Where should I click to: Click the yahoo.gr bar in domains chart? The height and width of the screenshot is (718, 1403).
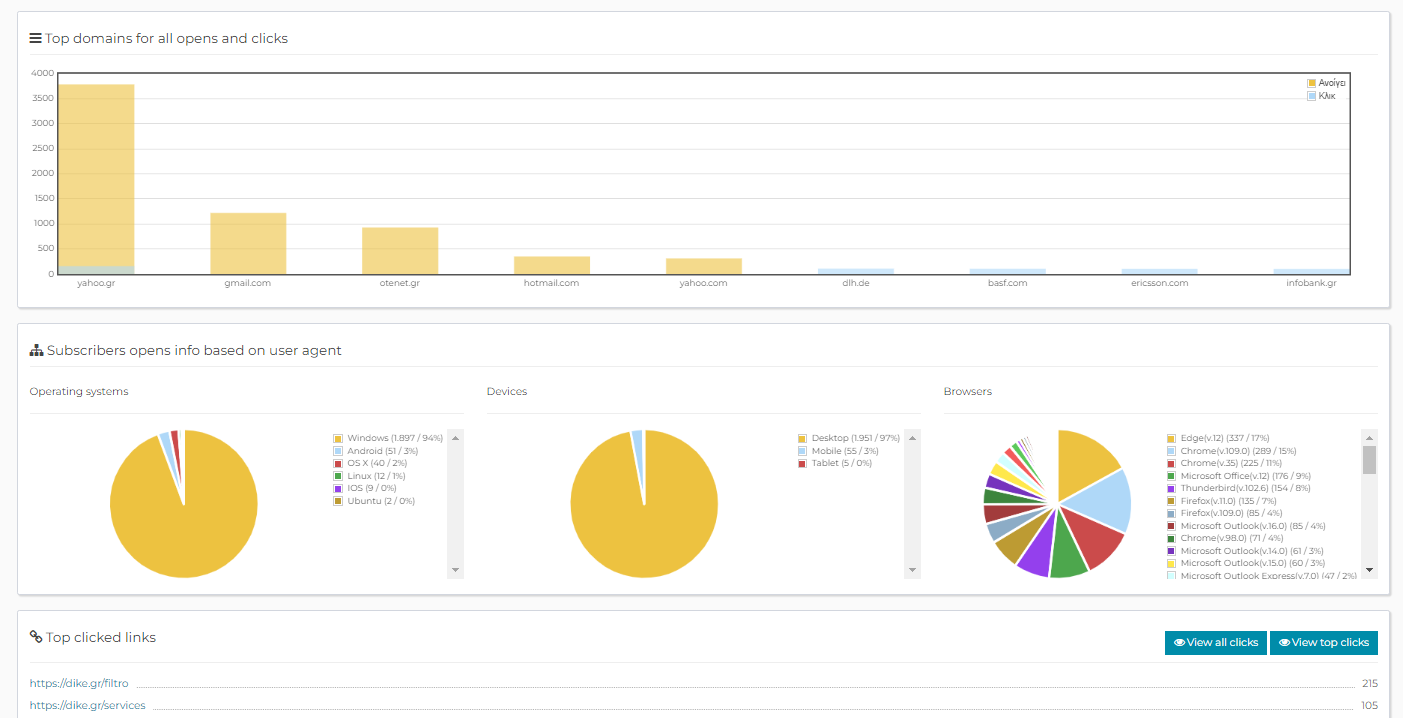coord(96,180)
